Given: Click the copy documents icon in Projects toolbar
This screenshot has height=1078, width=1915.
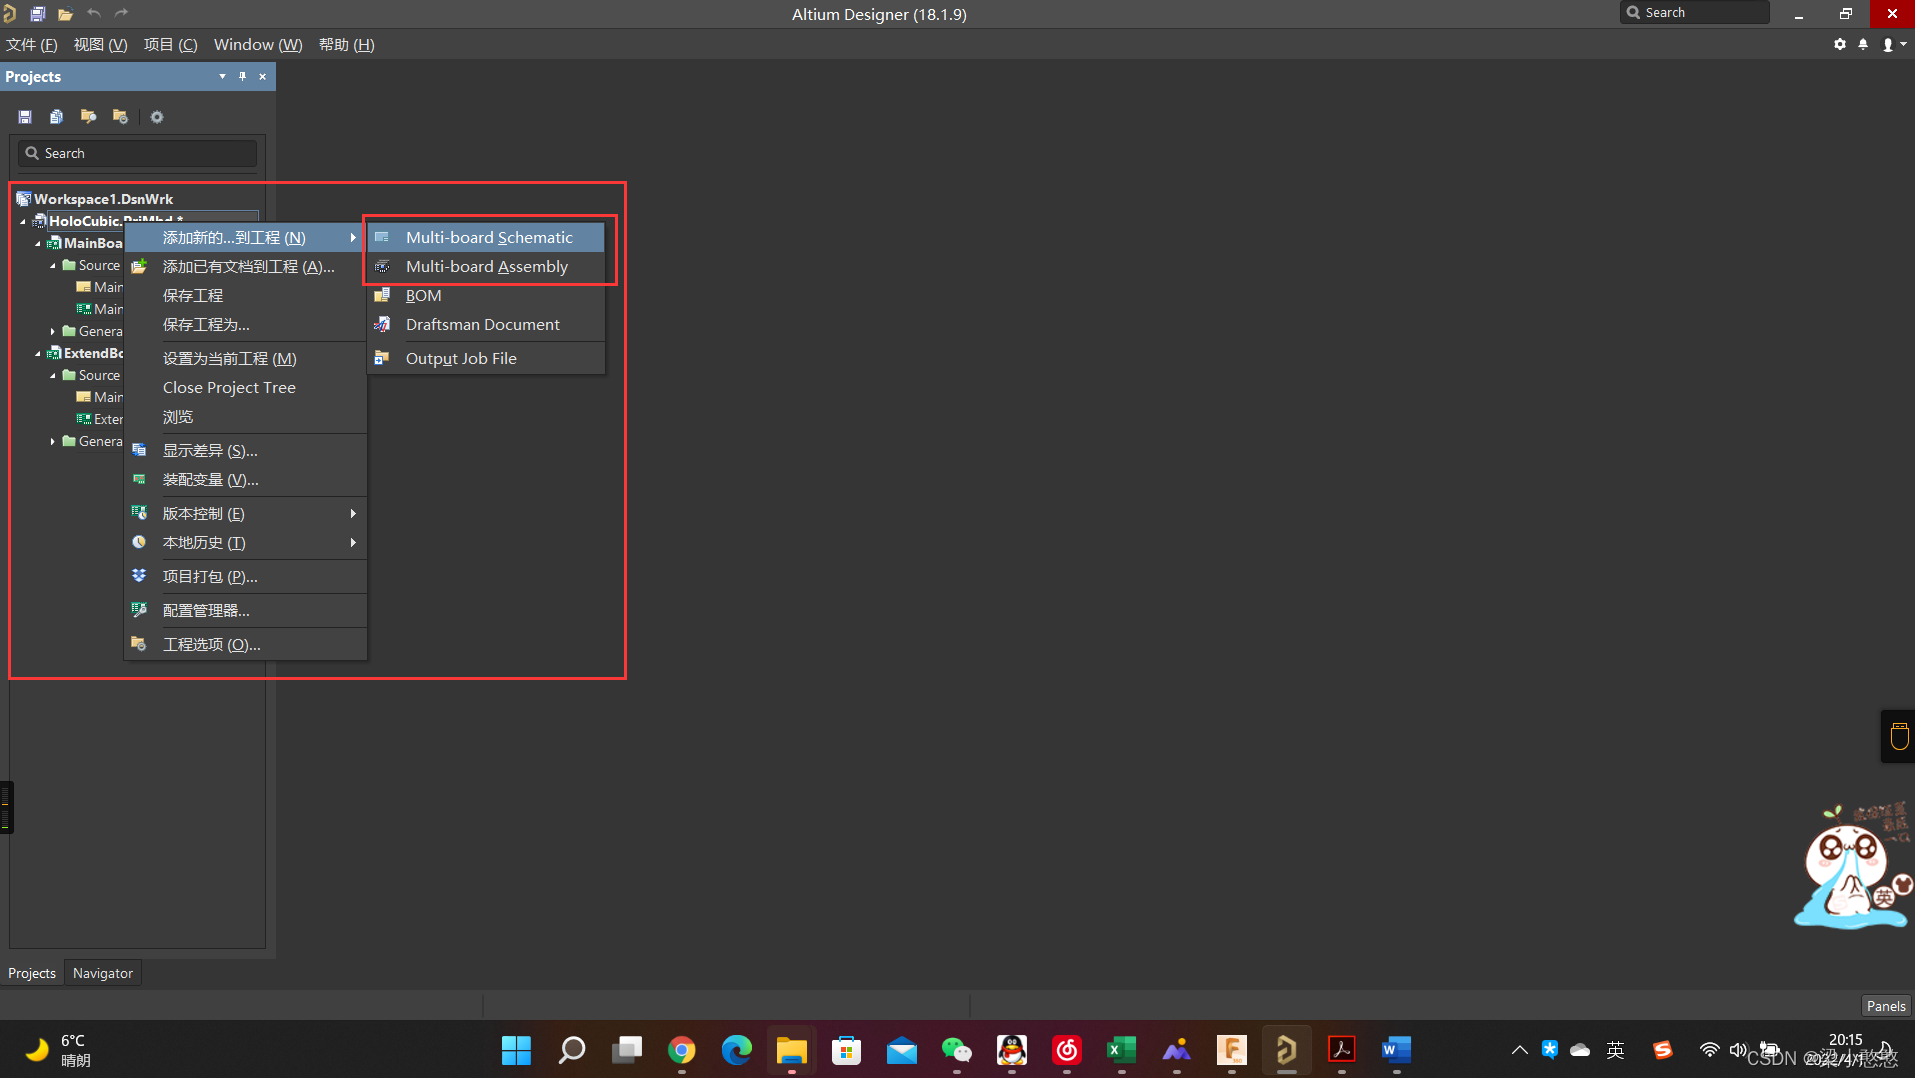Looking at the screenshot, I should pyautogui.click(x=57, y=117).
